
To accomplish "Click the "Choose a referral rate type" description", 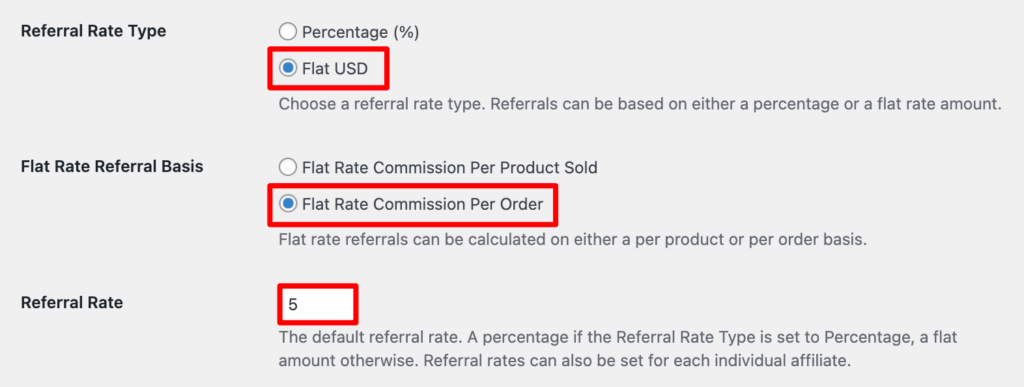I will [640, 104].
